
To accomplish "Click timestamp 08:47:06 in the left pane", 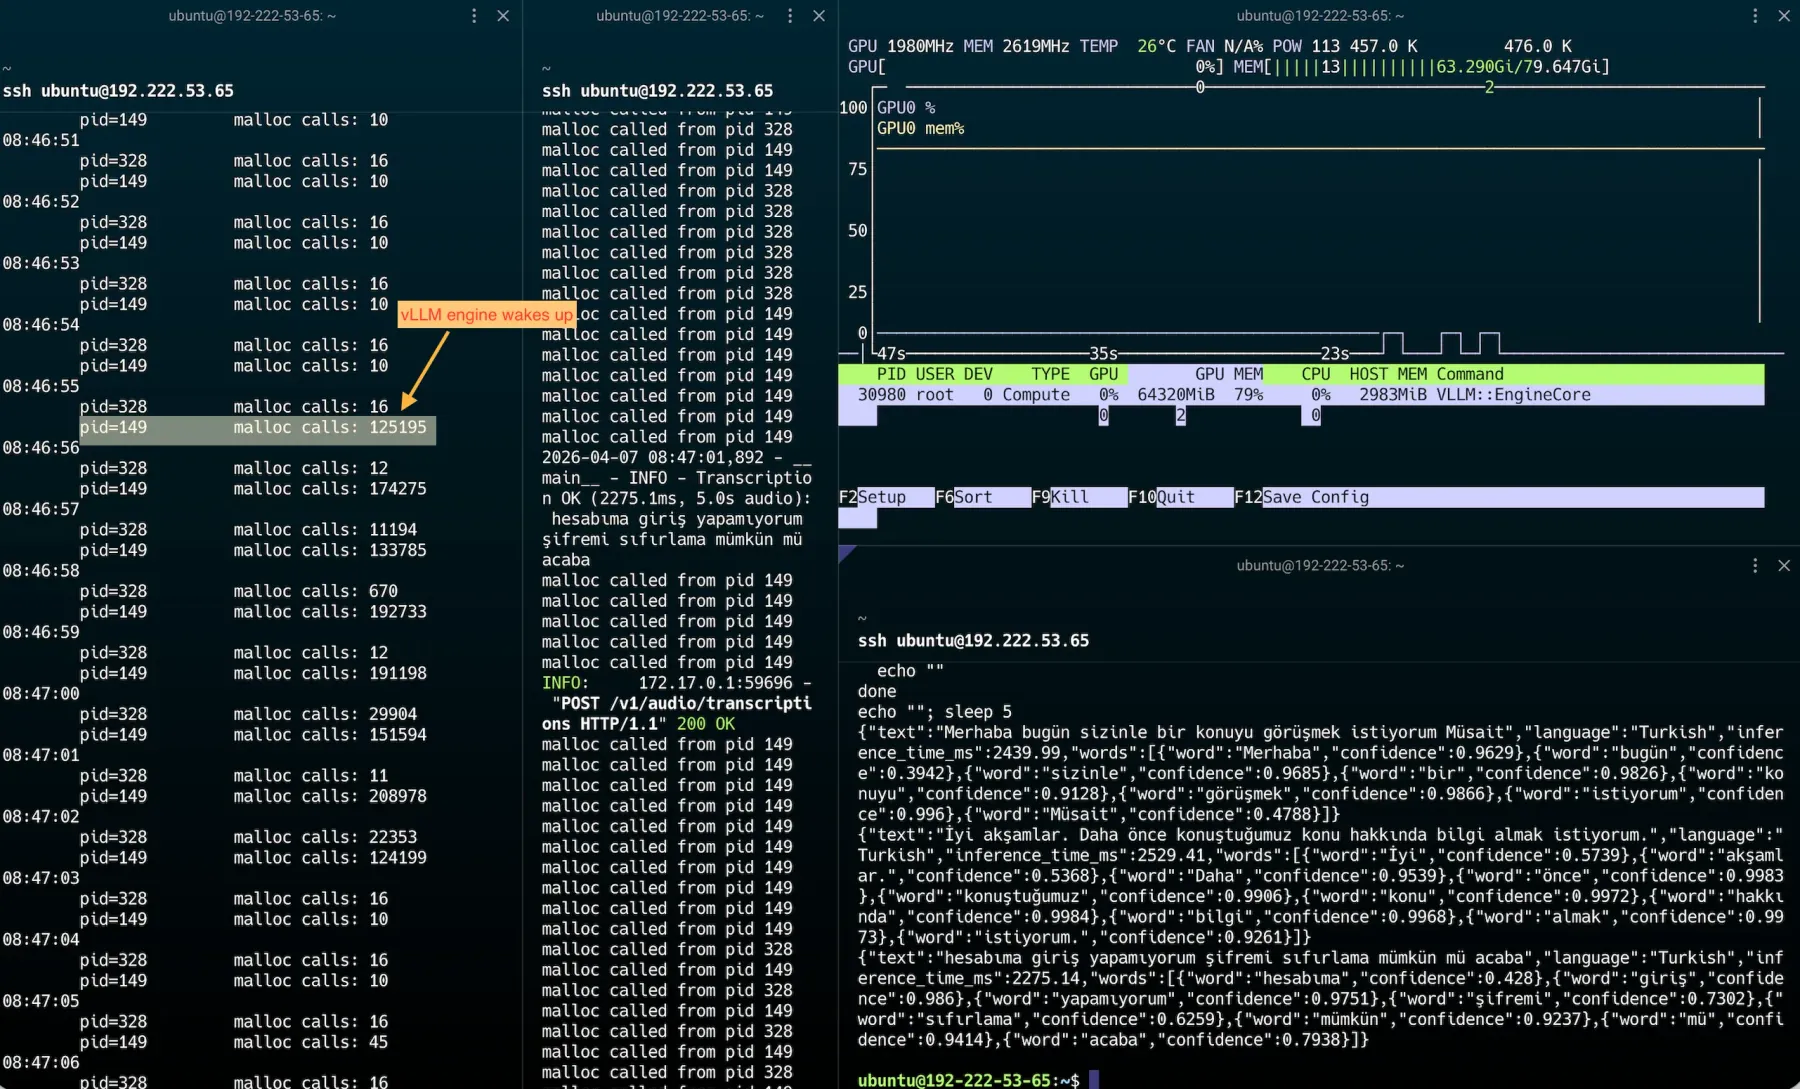I will [41, 1062].
